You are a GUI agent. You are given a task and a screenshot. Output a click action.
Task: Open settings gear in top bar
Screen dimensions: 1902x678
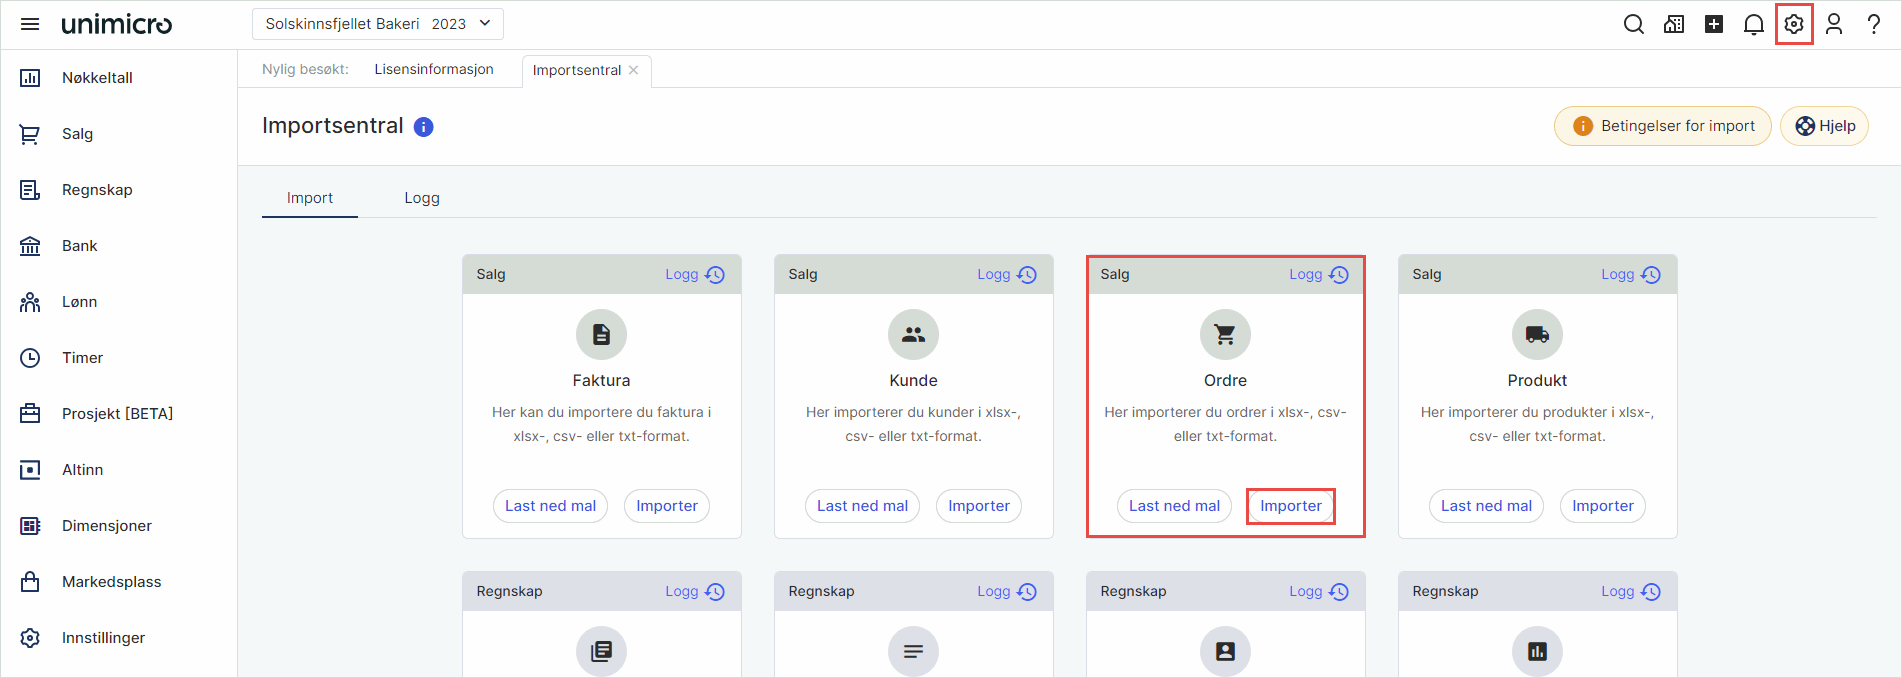coord(1793,24)
